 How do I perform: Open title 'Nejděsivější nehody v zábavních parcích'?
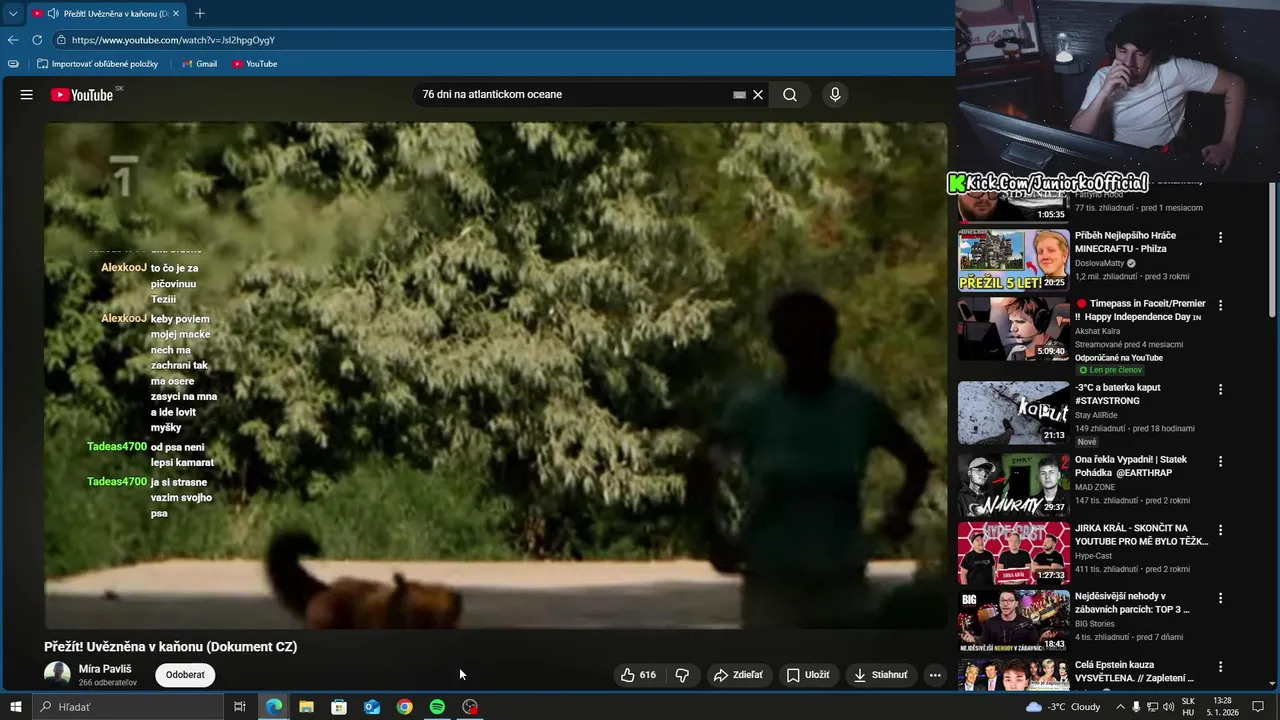[x=1132, y=602]
